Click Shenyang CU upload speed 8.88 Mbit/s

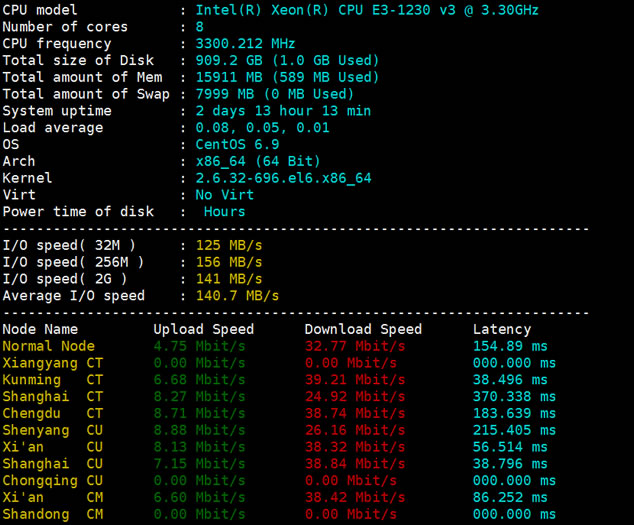(199, 430)
